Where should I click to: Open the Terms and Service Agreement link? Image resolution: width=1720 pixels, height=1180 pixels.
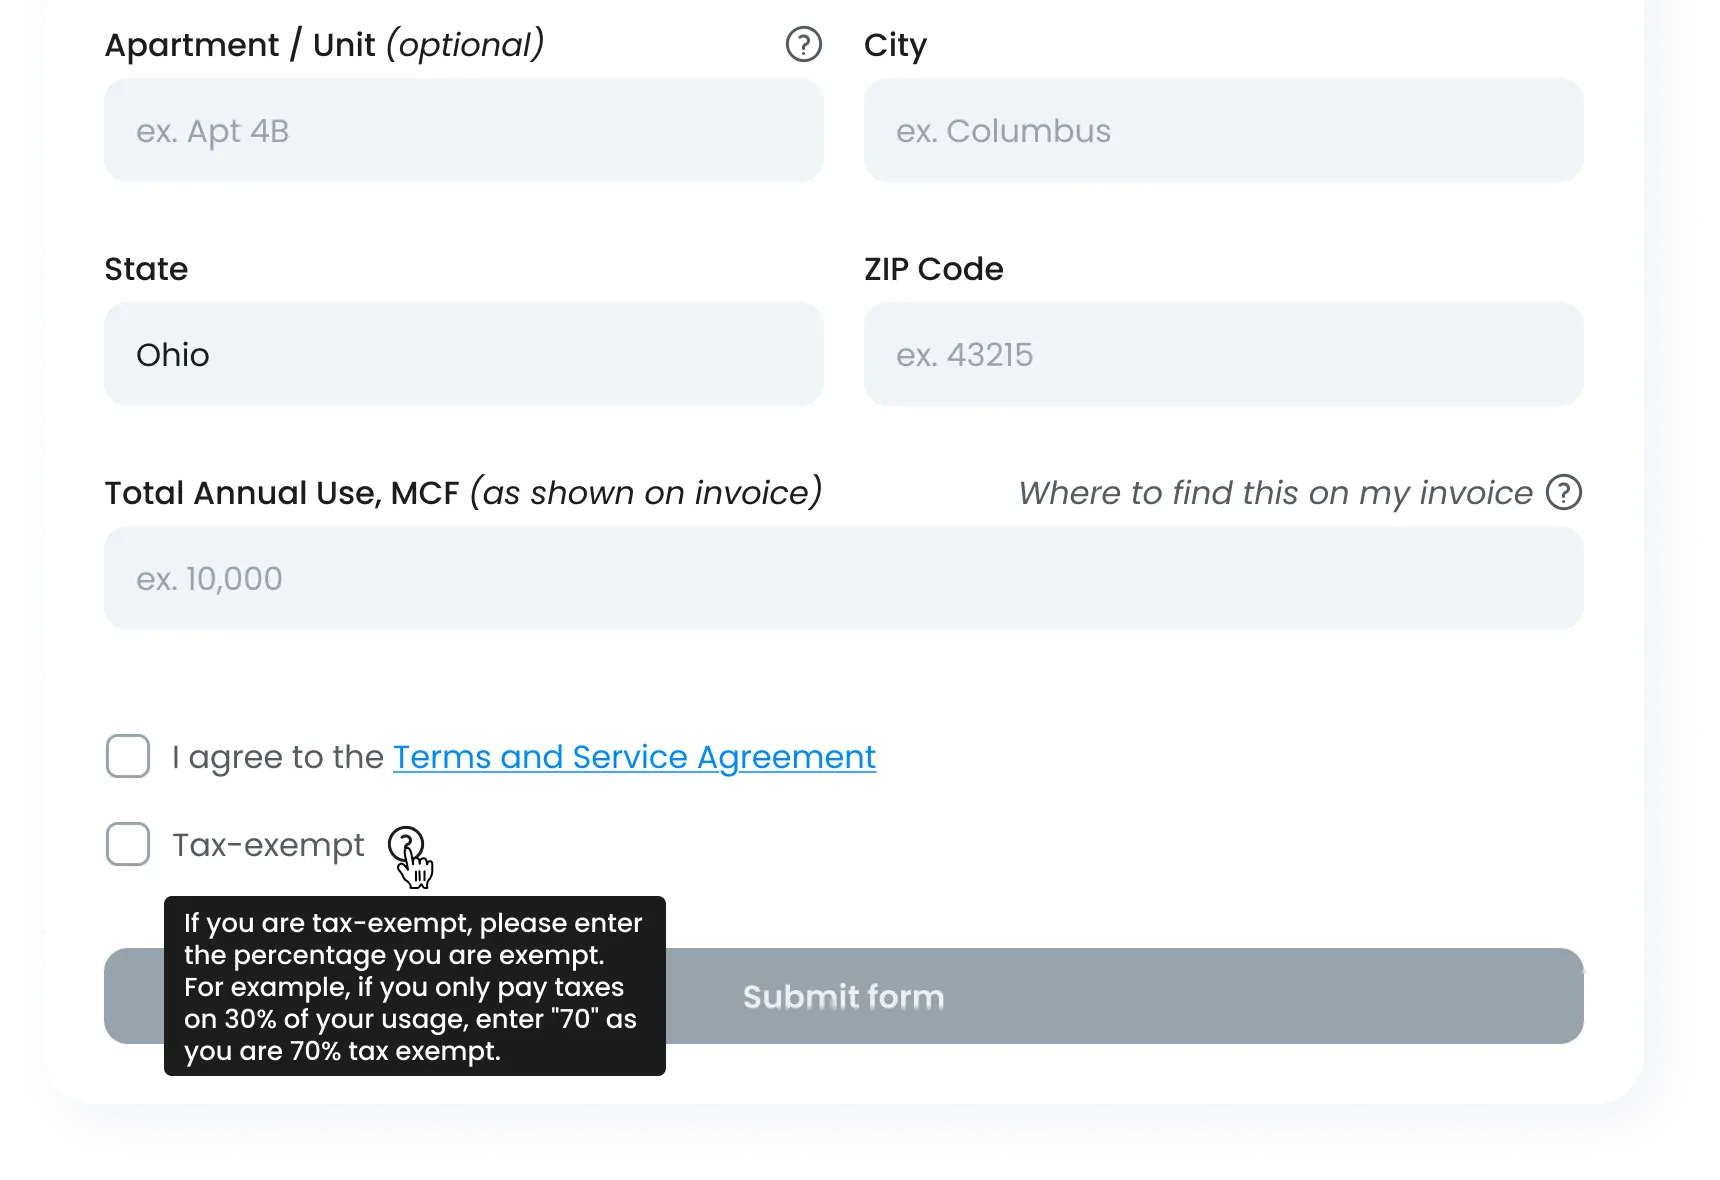tap(633, 757)
